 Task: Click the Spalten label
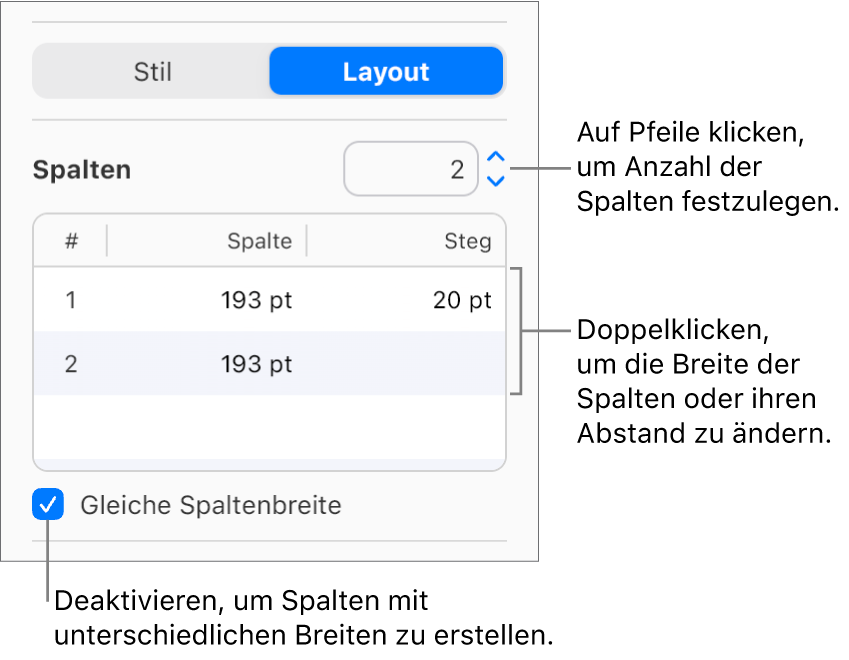81,169
